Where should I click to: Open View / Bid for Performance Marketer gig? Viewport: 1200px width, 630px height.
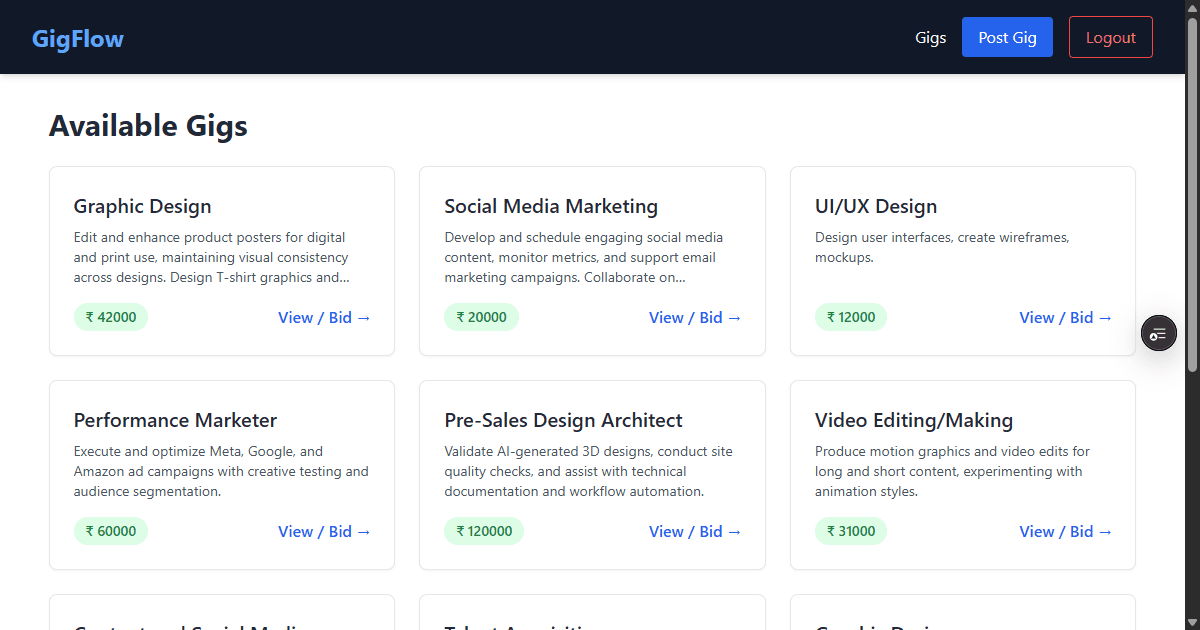coord(324,531)
